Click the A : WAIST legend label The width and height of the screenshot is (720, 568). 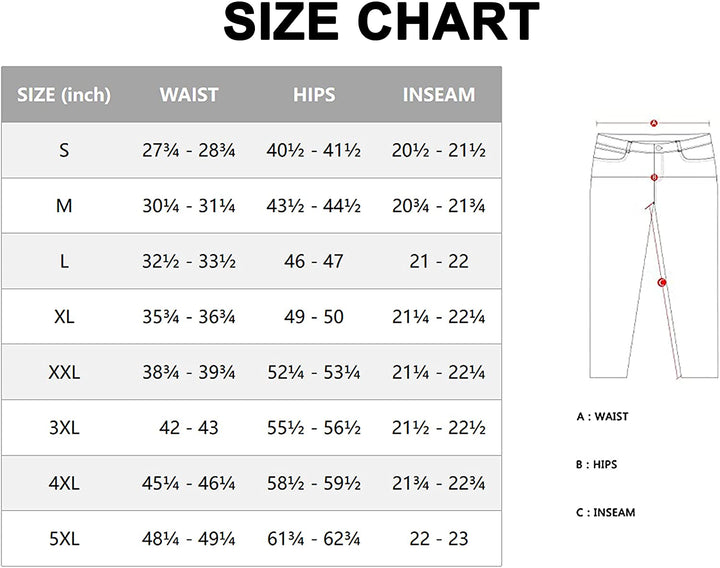(x=603, y=416)
